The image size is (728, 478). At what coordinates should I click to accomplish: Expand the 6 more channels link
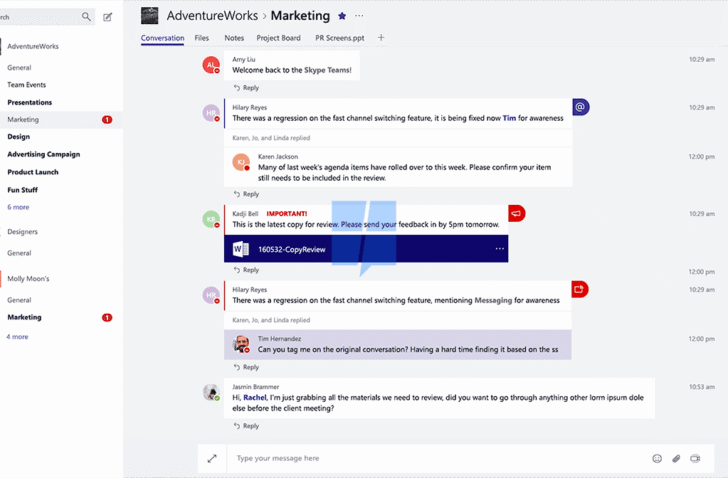click(x=18, y=207)
